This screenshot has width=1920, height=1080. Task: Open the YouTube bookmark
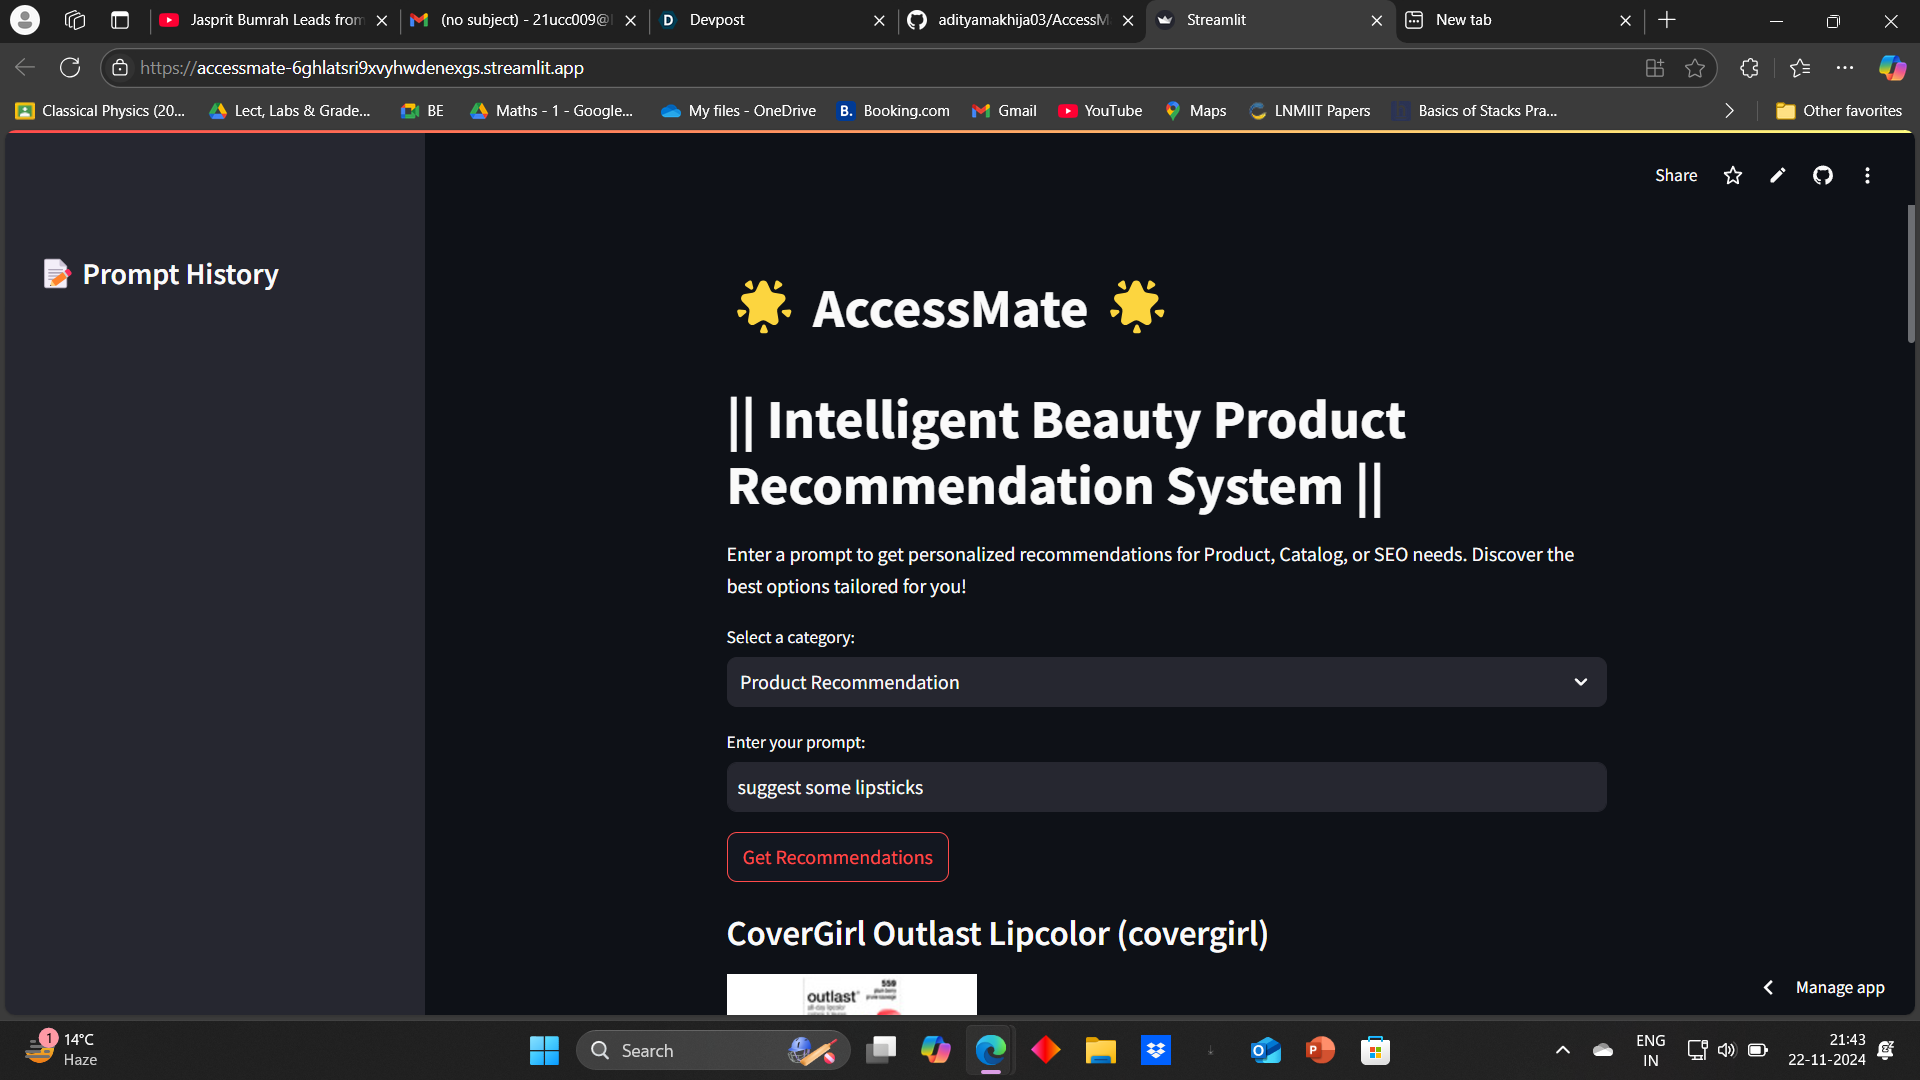tap(1100, 111)
